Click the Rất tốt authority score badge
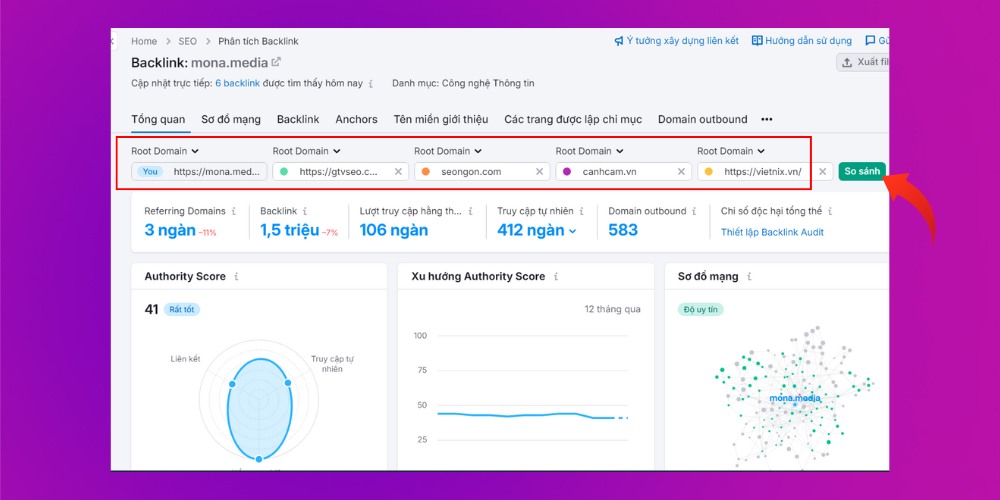Image resolution: width=1000 pixels, height=500 pixels. coord(182,309)
